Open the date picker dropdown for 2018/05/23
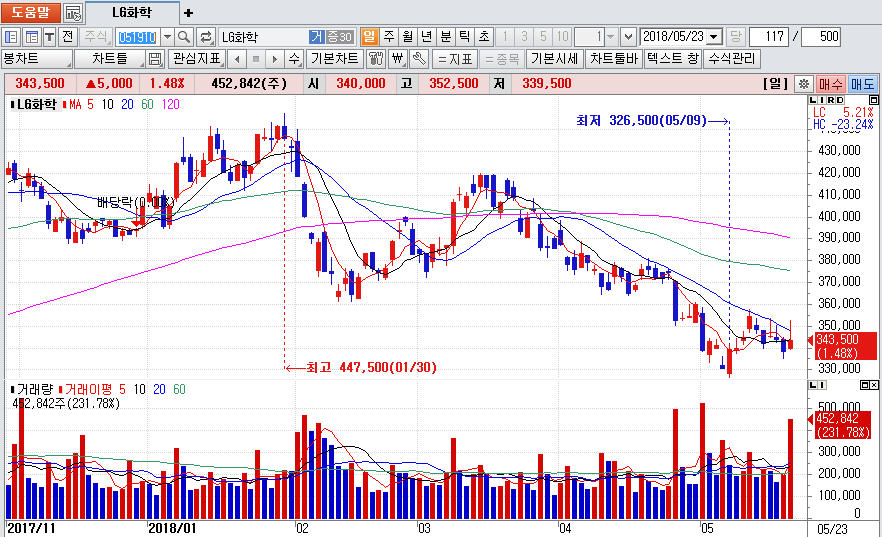This screenshot has height=537, width=882. point(714,36)
